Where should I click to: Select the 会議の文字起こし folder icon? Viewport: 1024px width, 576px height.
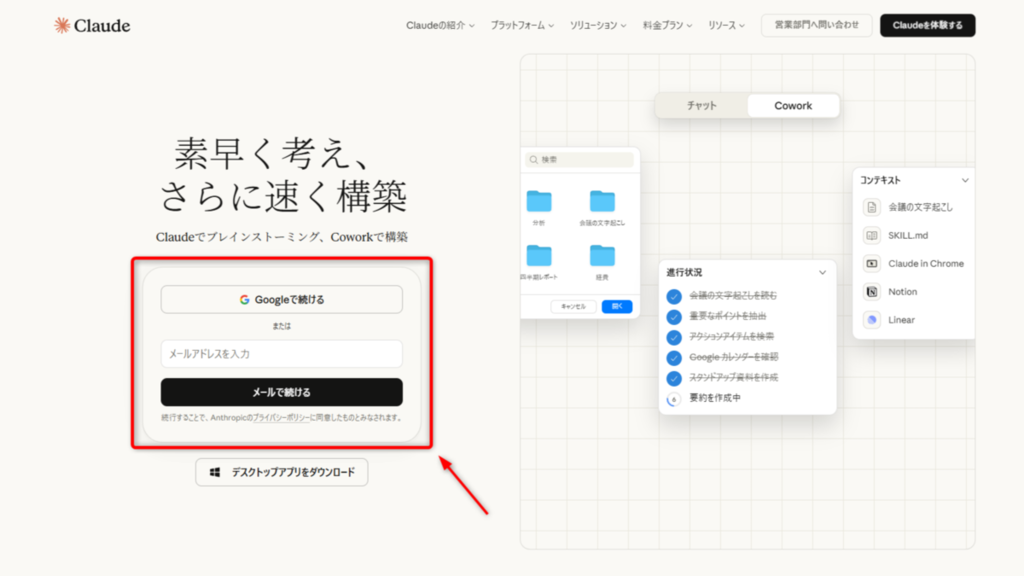tap(602, 201)
